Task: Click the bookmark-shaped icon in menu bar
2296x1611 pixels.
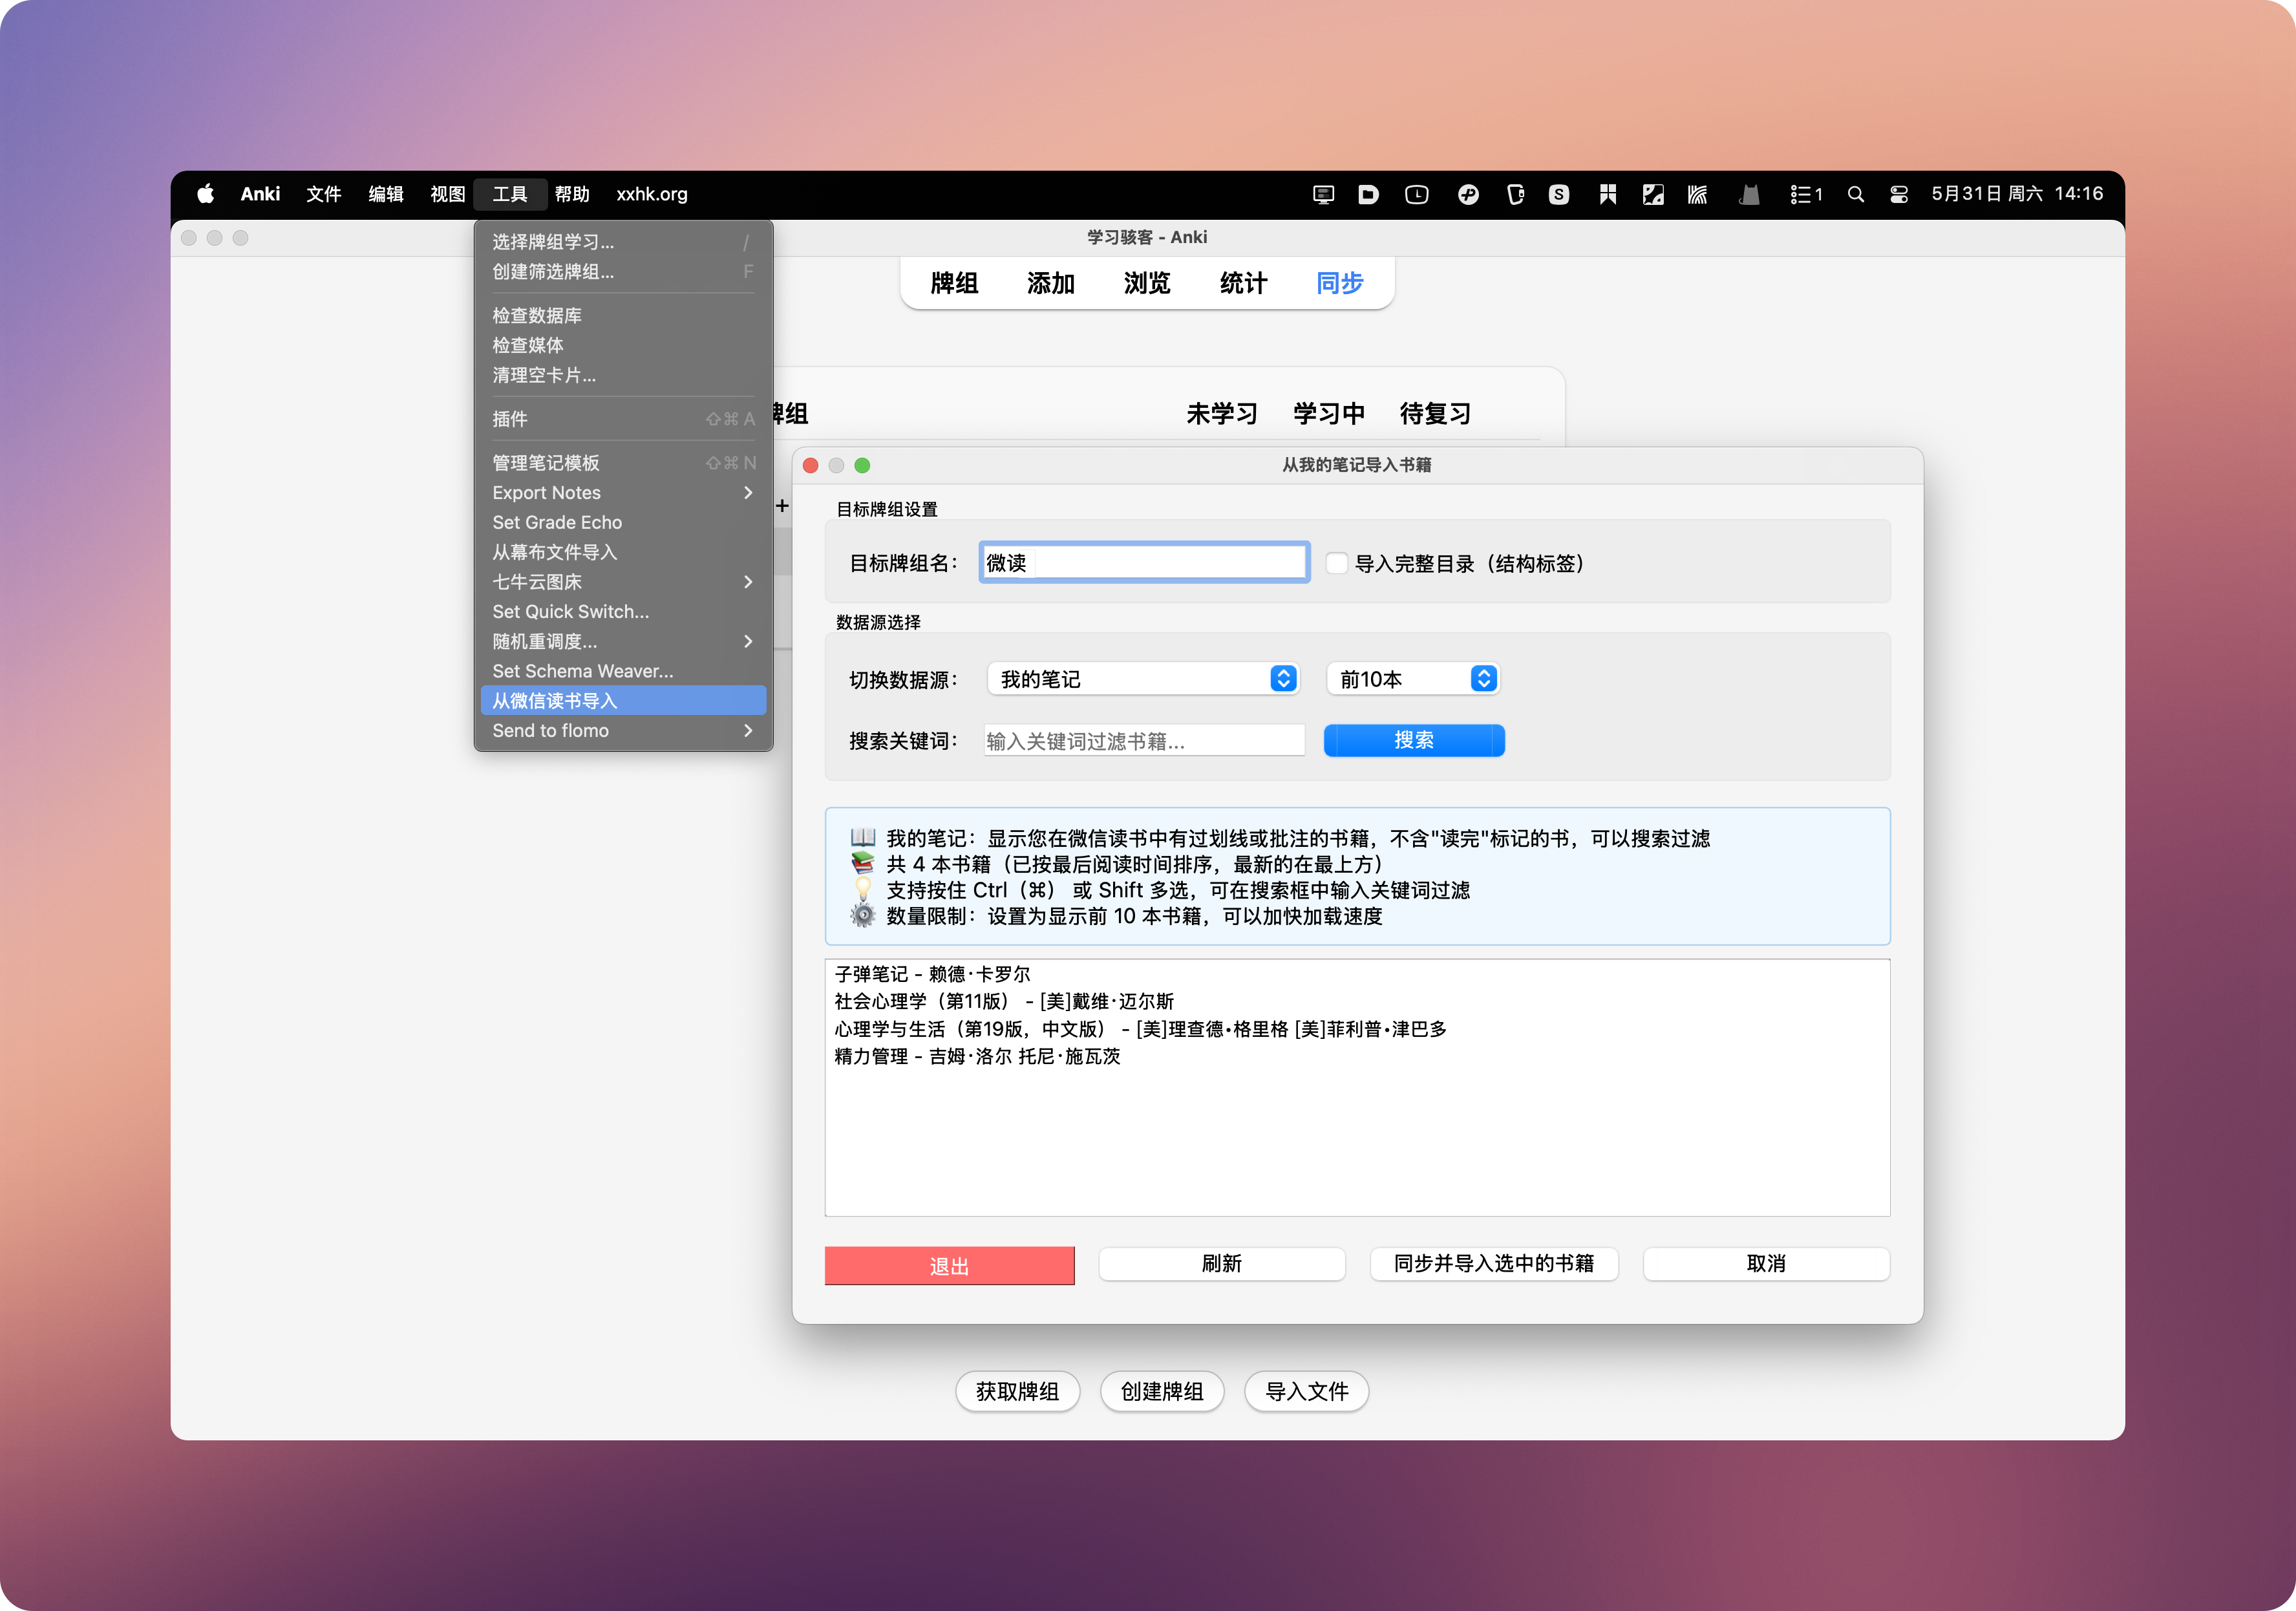Action: click(1607, 194)
